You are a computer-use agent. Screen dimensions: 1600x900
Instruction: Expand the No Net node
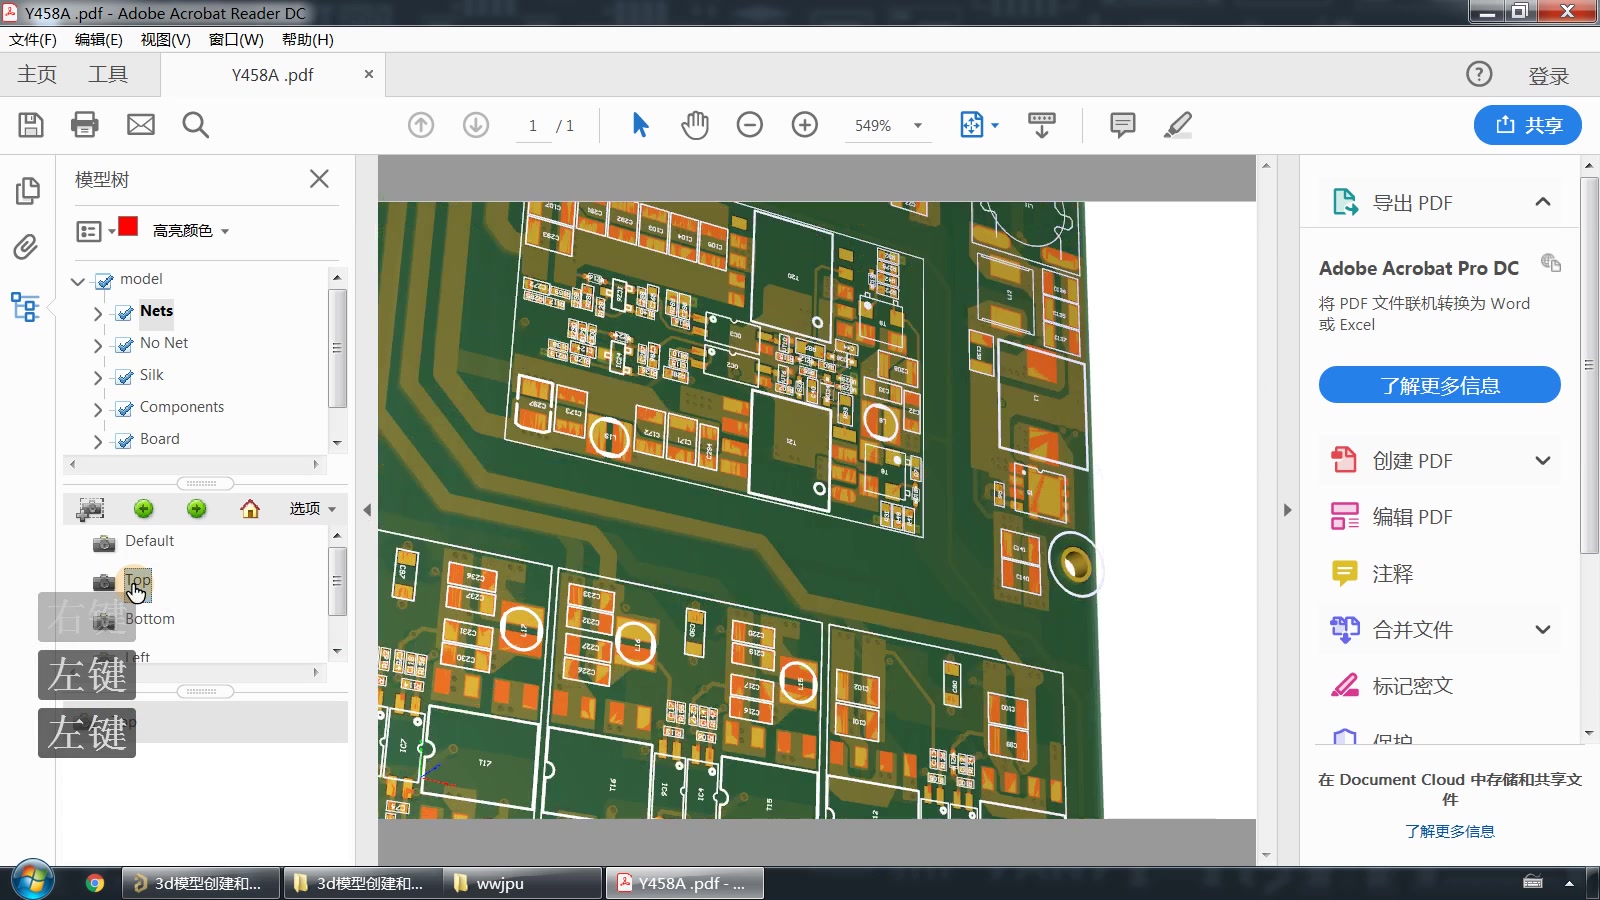pos(98,345)
